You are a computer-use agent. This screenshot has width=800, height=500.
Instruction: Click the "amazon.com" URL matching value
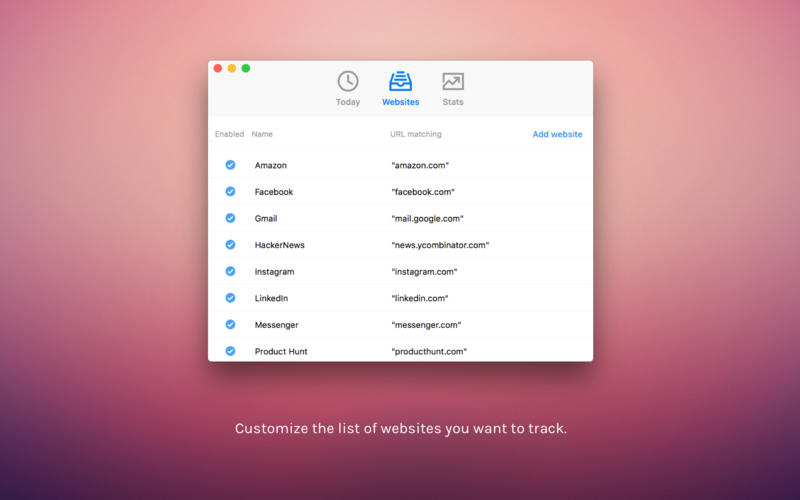click(x=420, y=165)
